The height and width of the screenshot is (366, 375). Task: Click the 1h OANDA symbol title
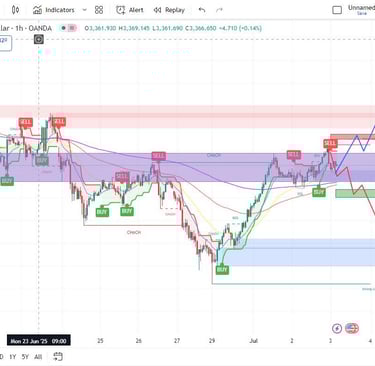pyautogui.click(x=26, y=28)
